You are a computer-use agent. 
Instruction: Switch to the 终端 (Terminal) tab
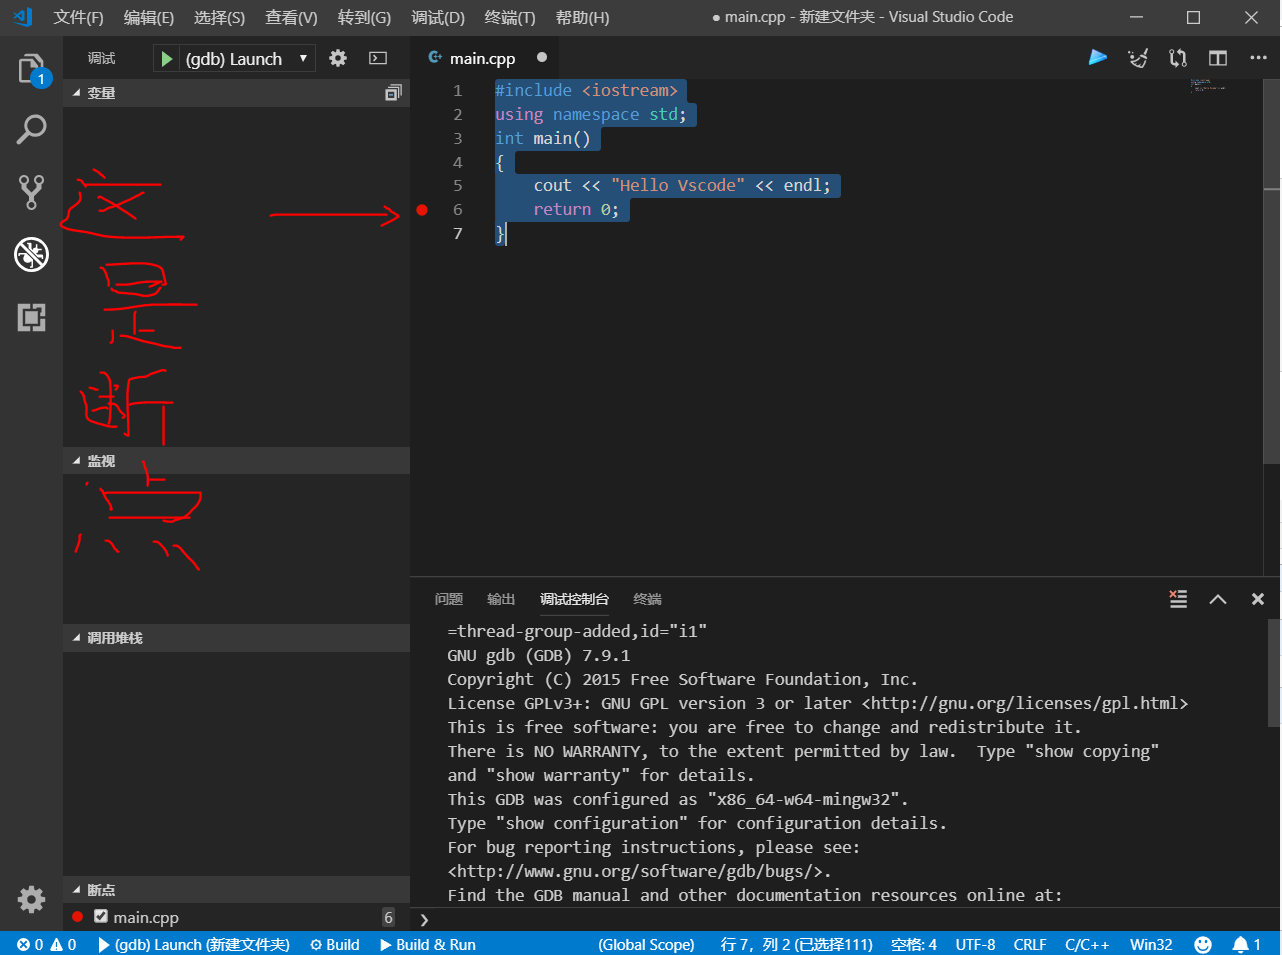coord(646,599)
